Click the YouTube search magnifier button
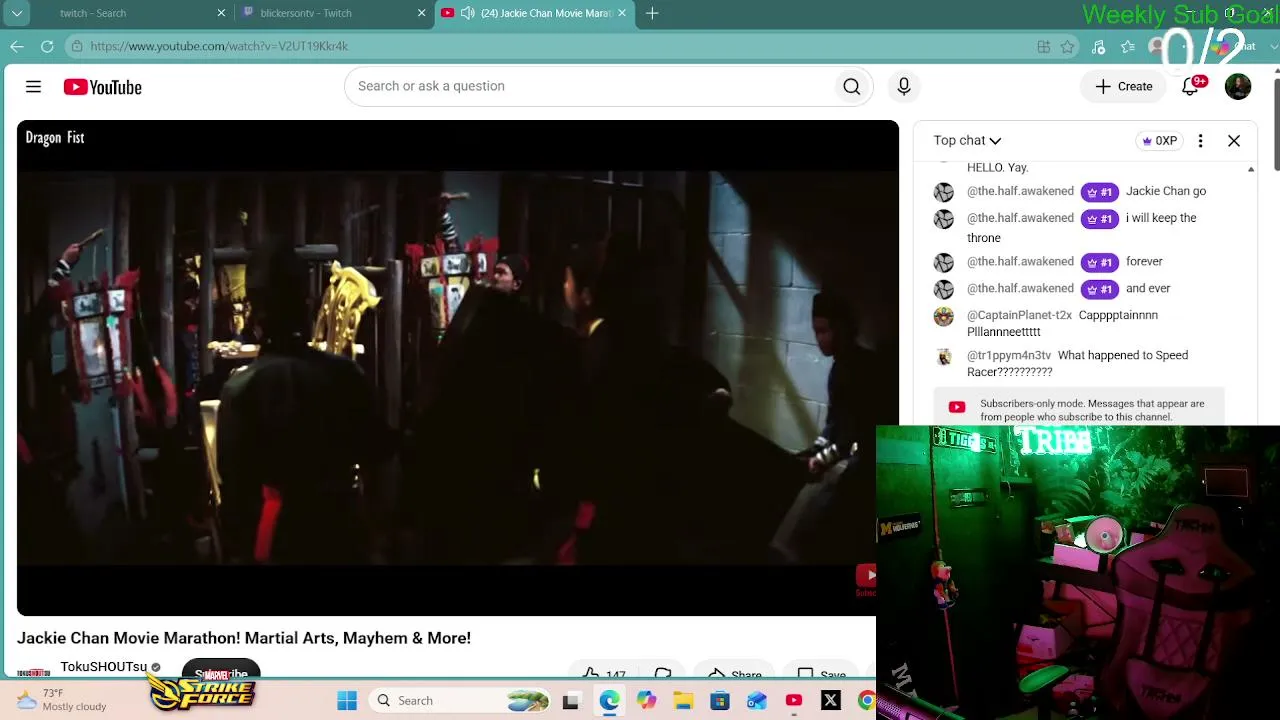The width and height of the screenshot is (1280, 720). coord(852,87)
